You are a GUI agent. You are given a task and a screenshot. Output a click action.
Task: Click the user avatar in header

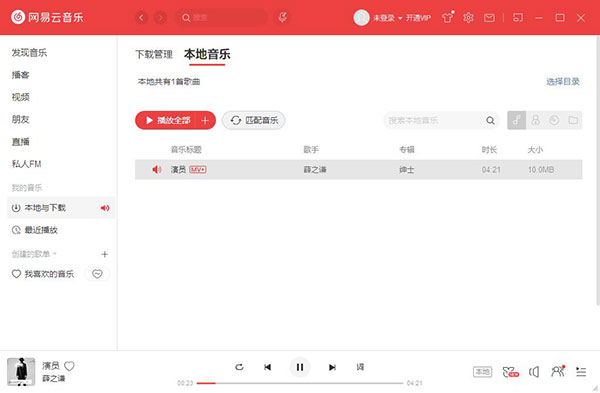click(361, 18)
